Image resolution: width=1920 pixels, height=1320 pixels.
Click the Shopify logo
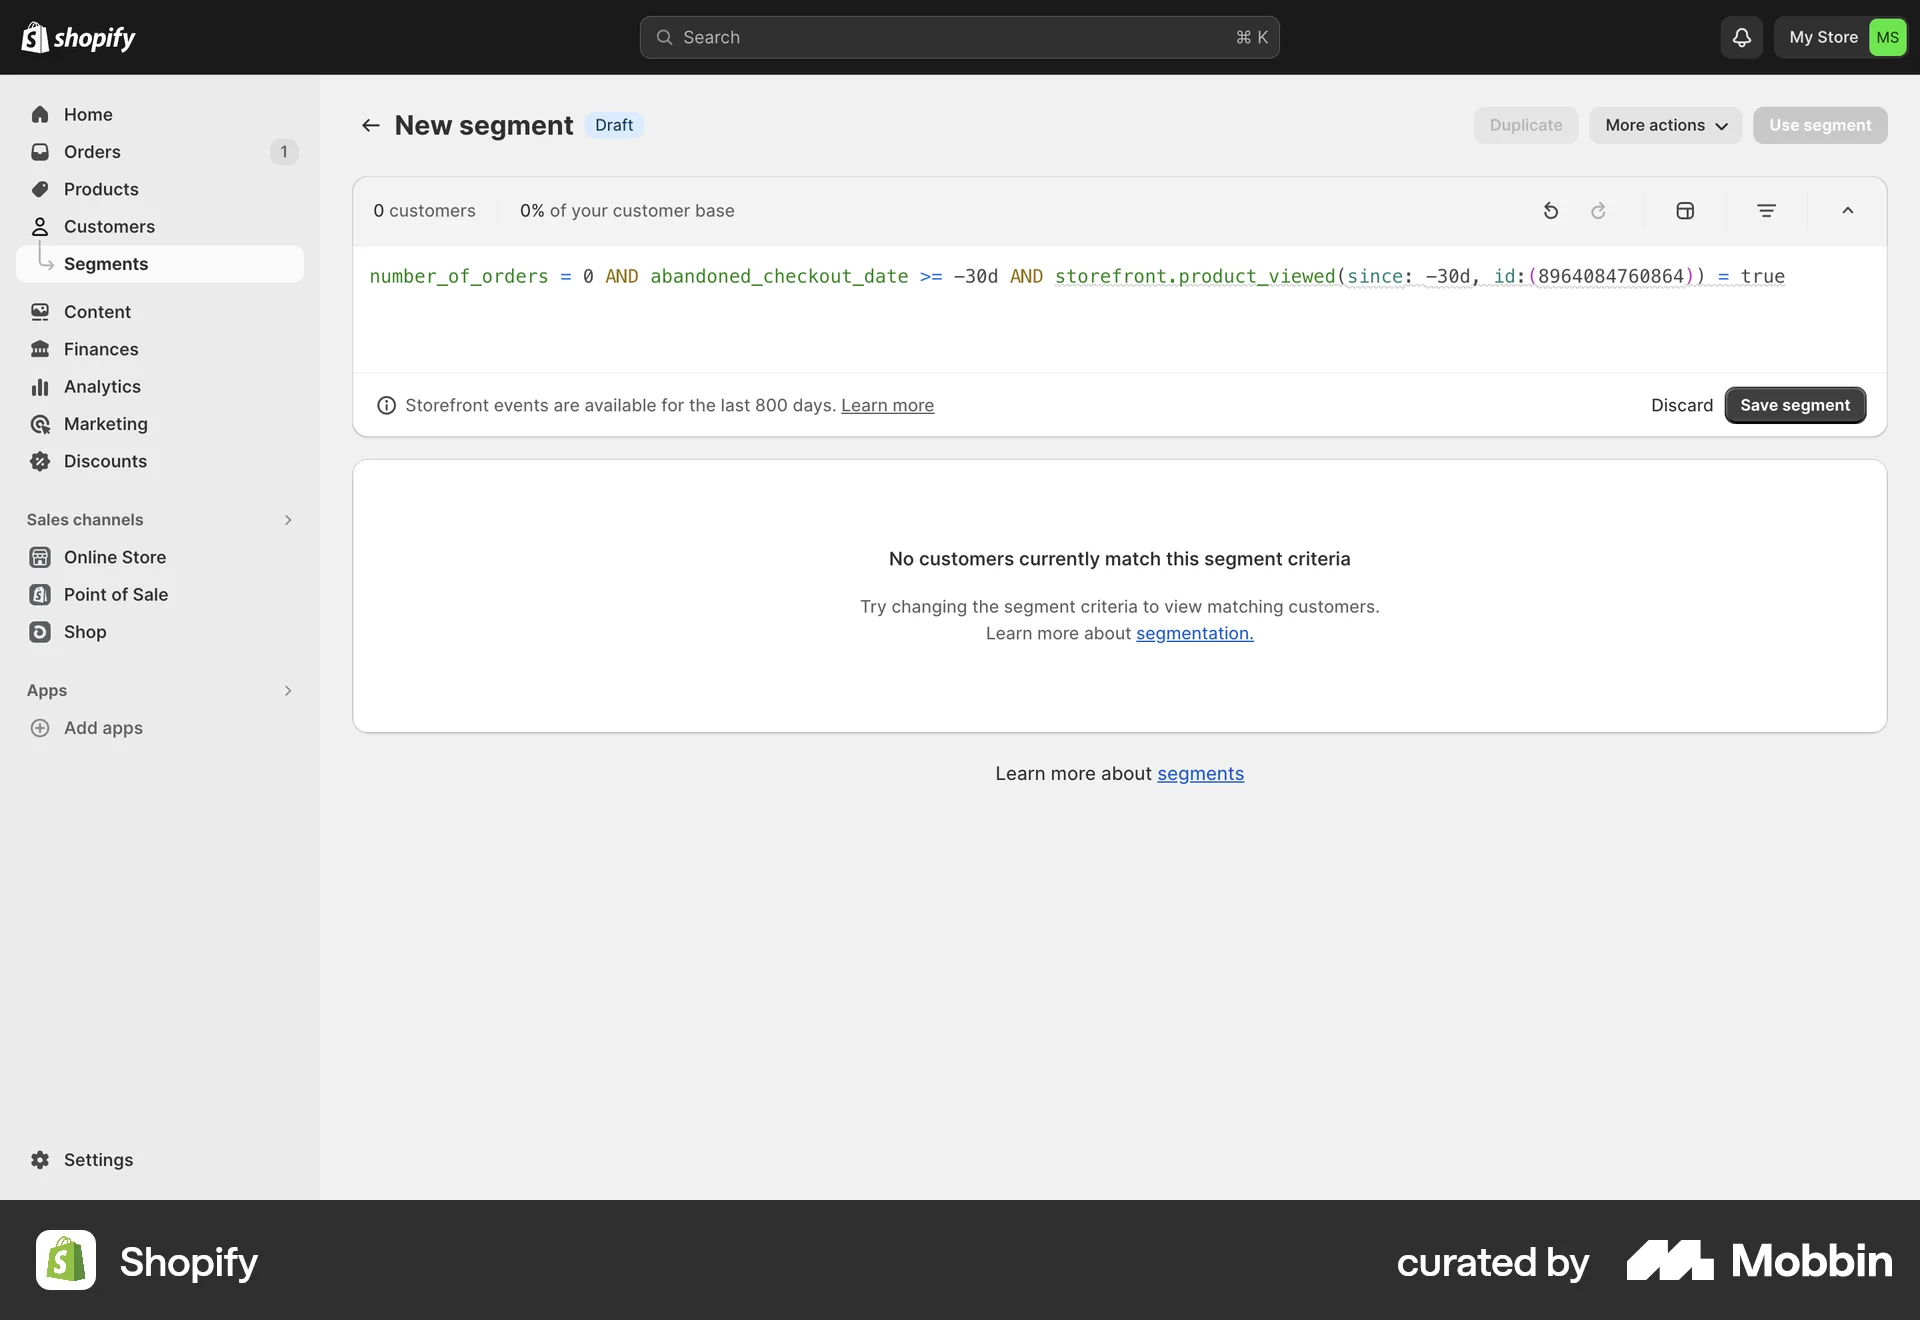(x=79, y=37)
